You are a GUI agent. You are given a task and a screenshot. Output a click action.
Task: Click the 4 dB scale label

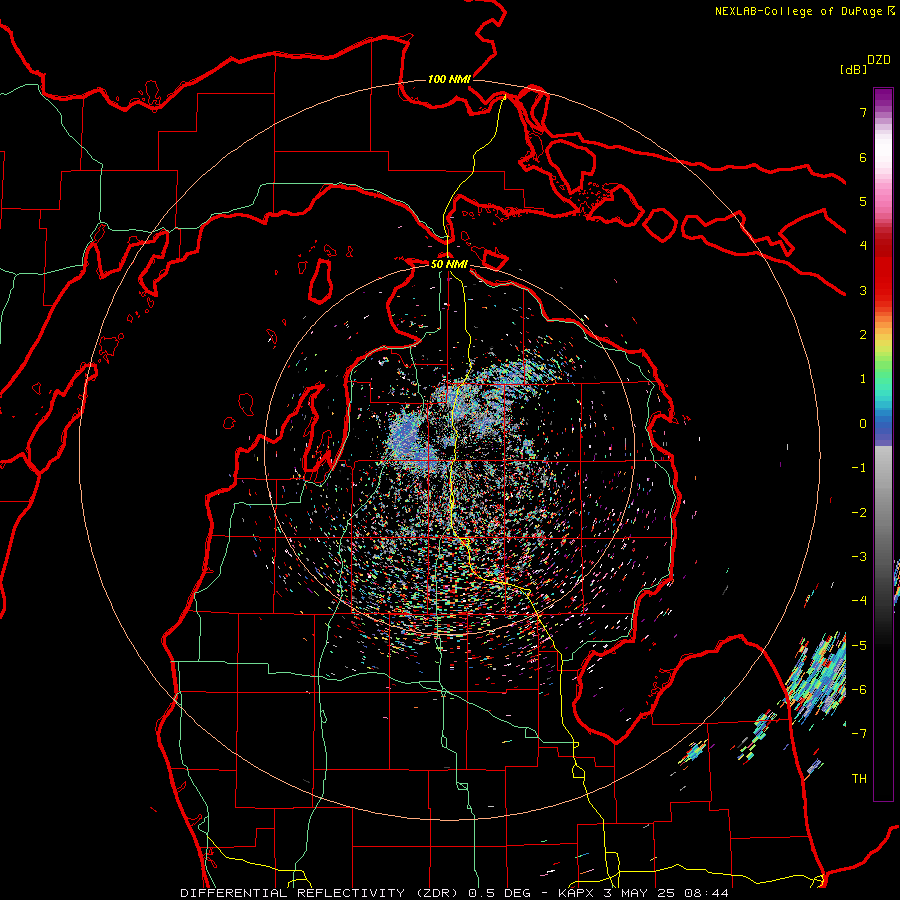[x=863, y=246]
